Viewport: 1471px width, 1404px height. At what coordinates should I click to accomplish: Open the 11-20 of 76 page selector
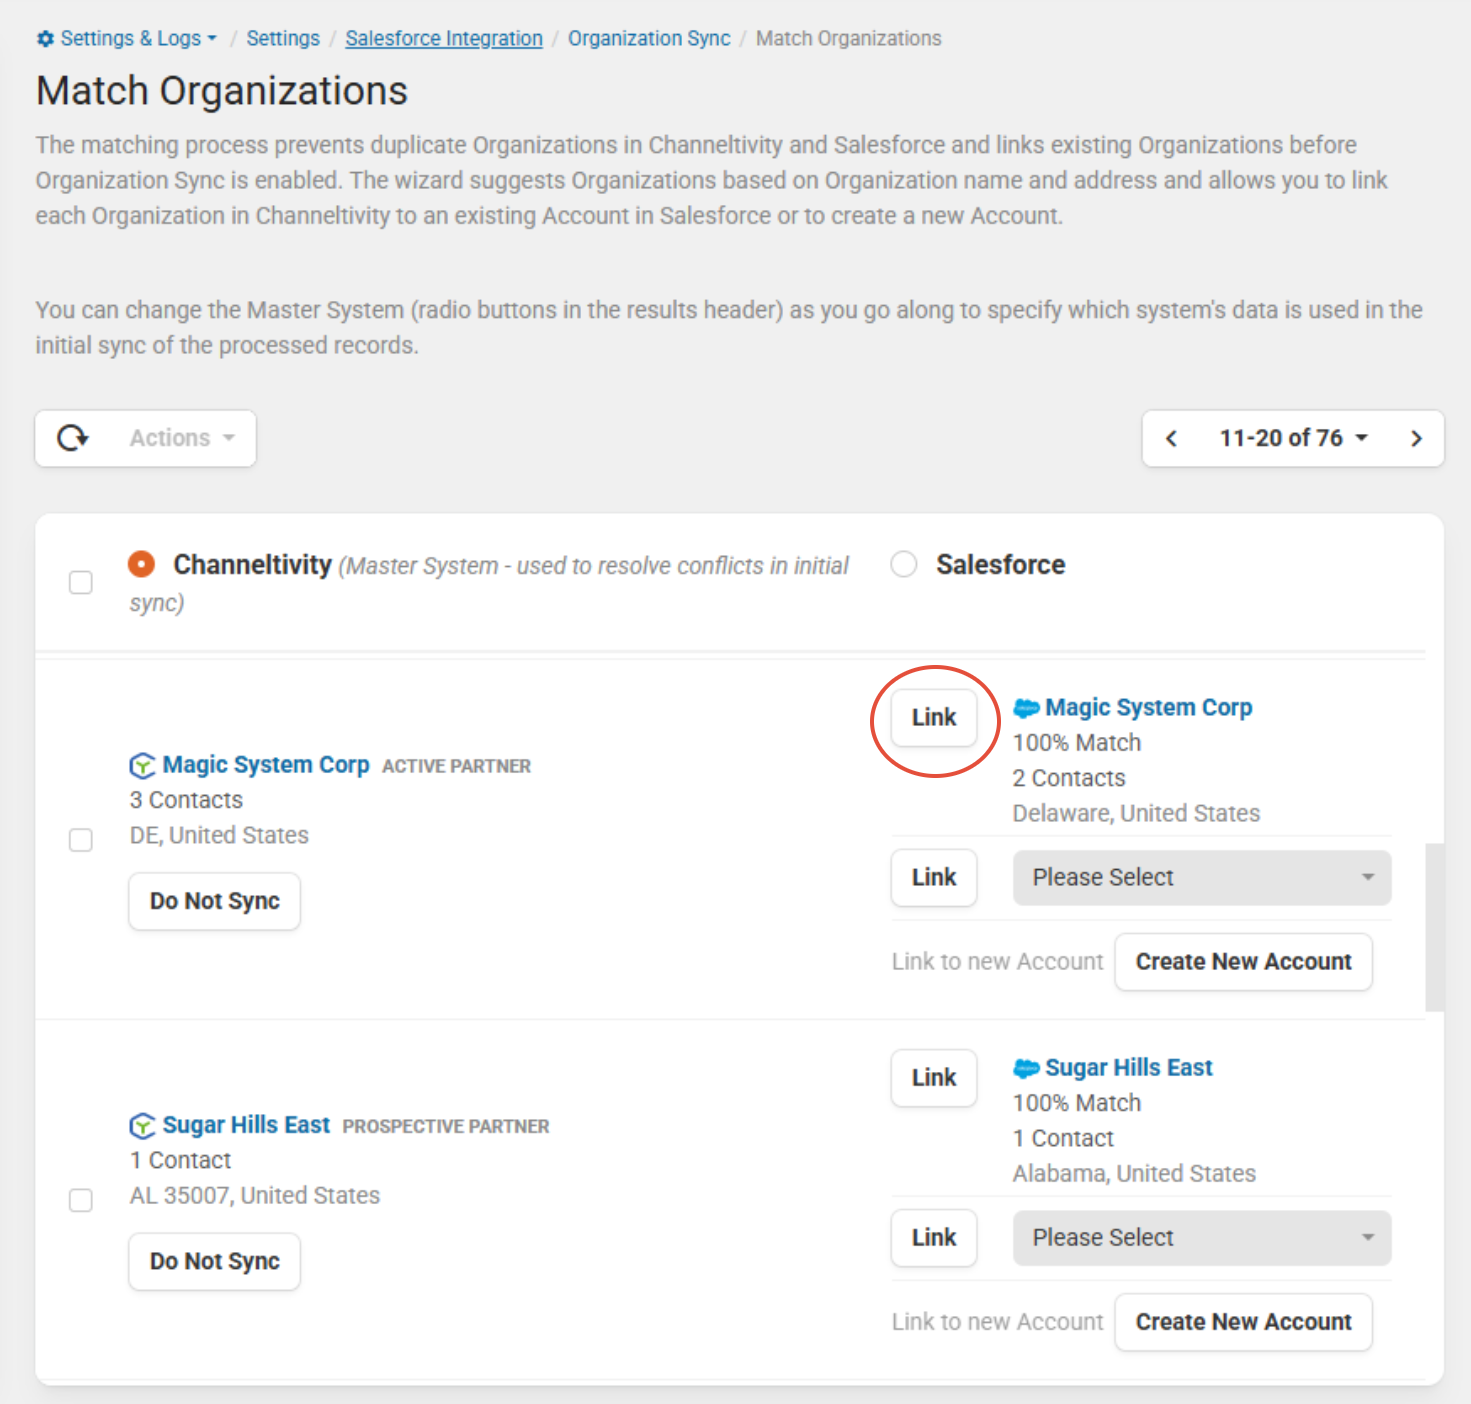pyautogui.click(x=1293, y=438)
